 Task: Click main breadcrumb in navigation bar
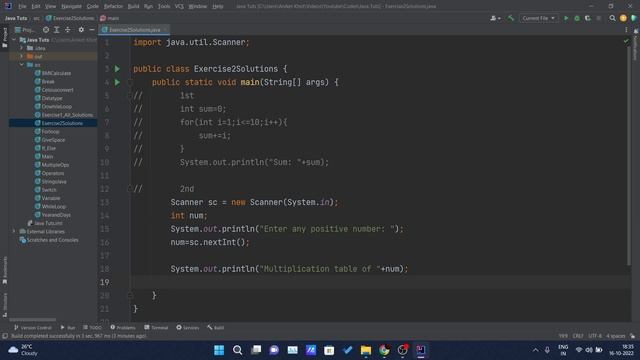tap(110, 18)
